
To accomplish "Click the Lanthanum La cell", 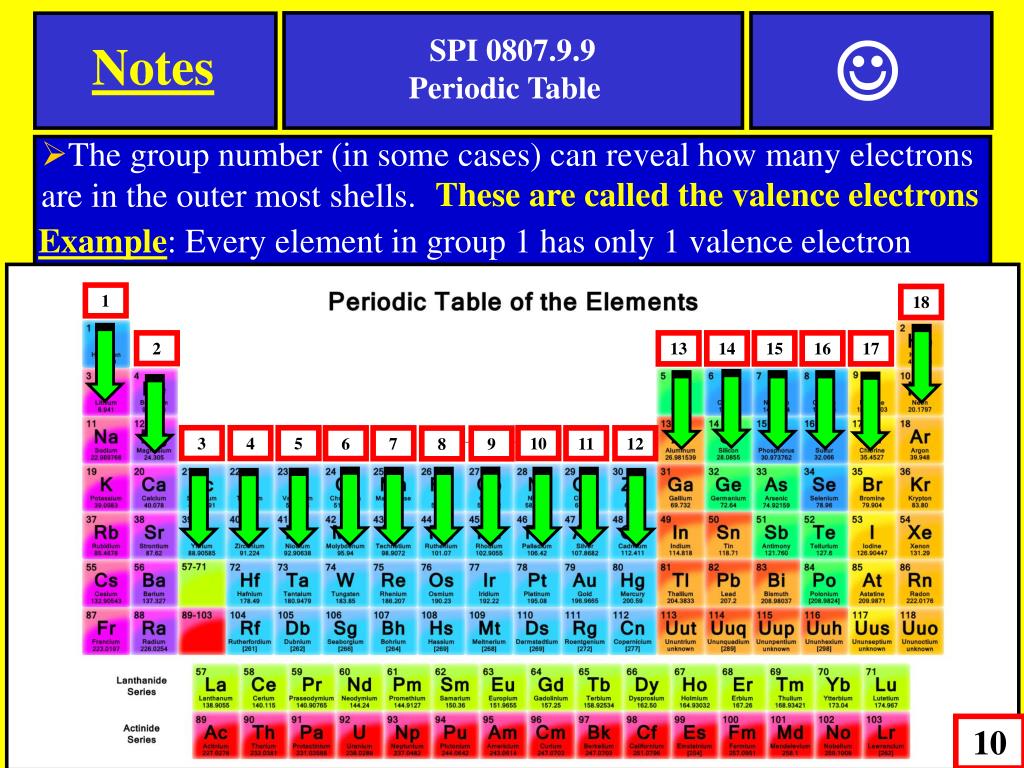I will click(216, 688).
